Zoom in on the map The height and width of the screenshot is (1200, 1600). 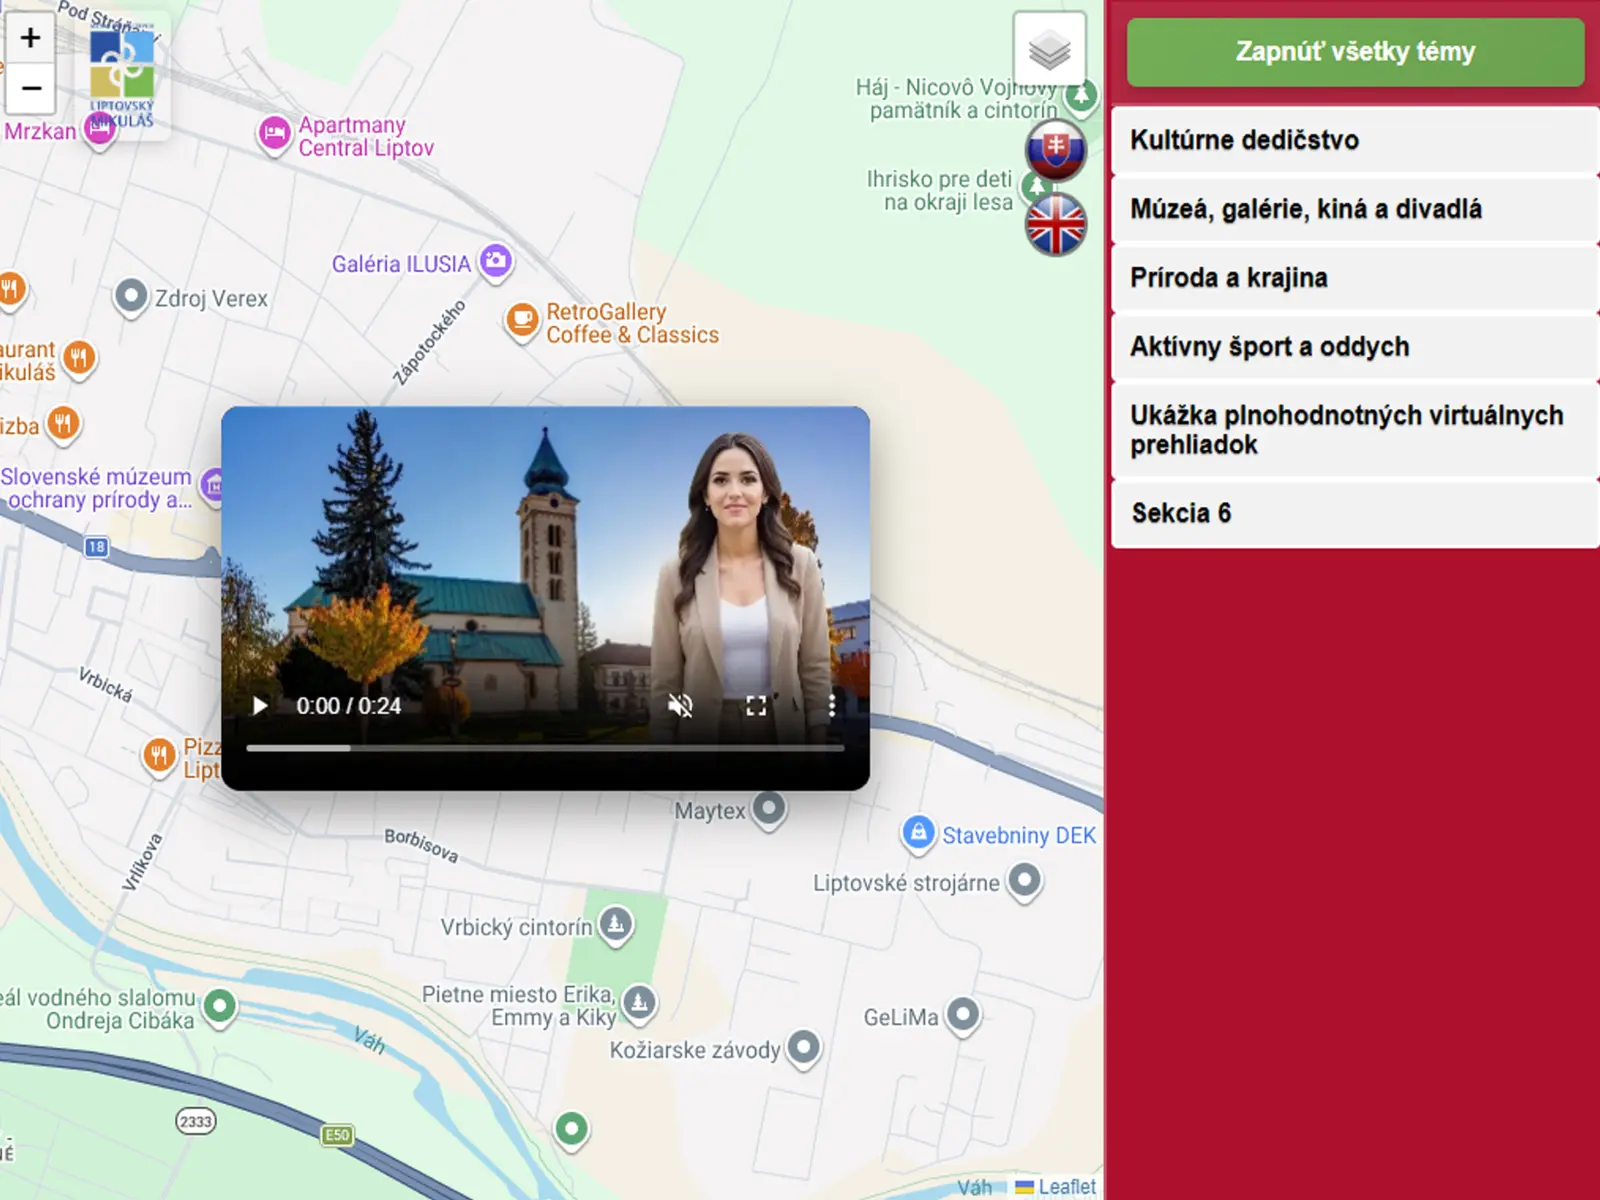pos(30,38)
